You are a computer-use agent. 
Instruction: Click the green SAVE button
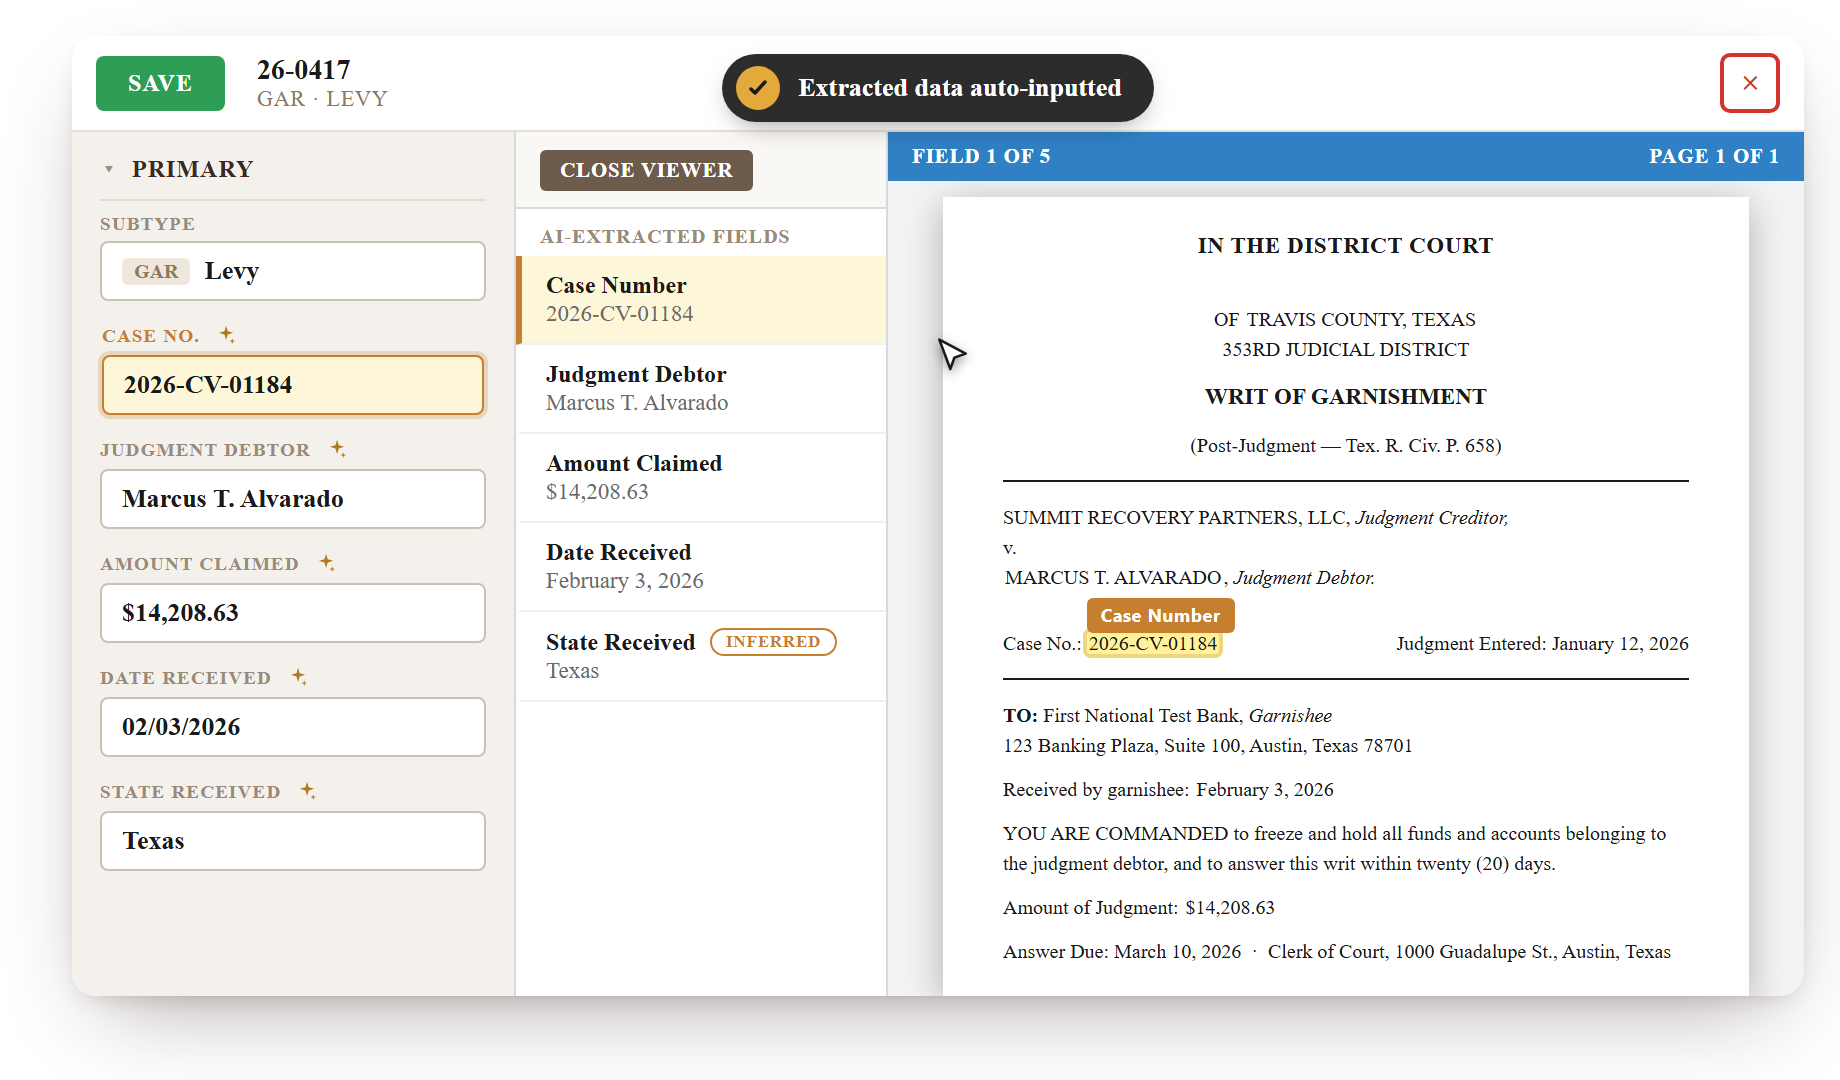point(160,83)
